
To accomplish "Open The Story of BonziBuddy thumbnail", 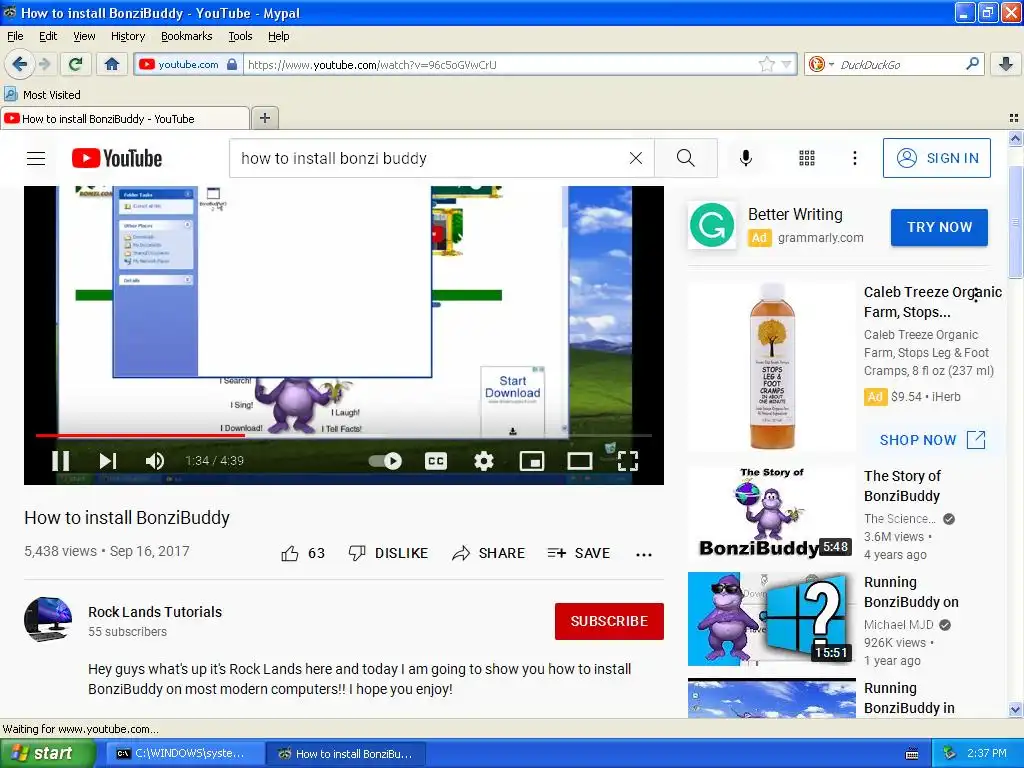I will click(x=771, y=514).
